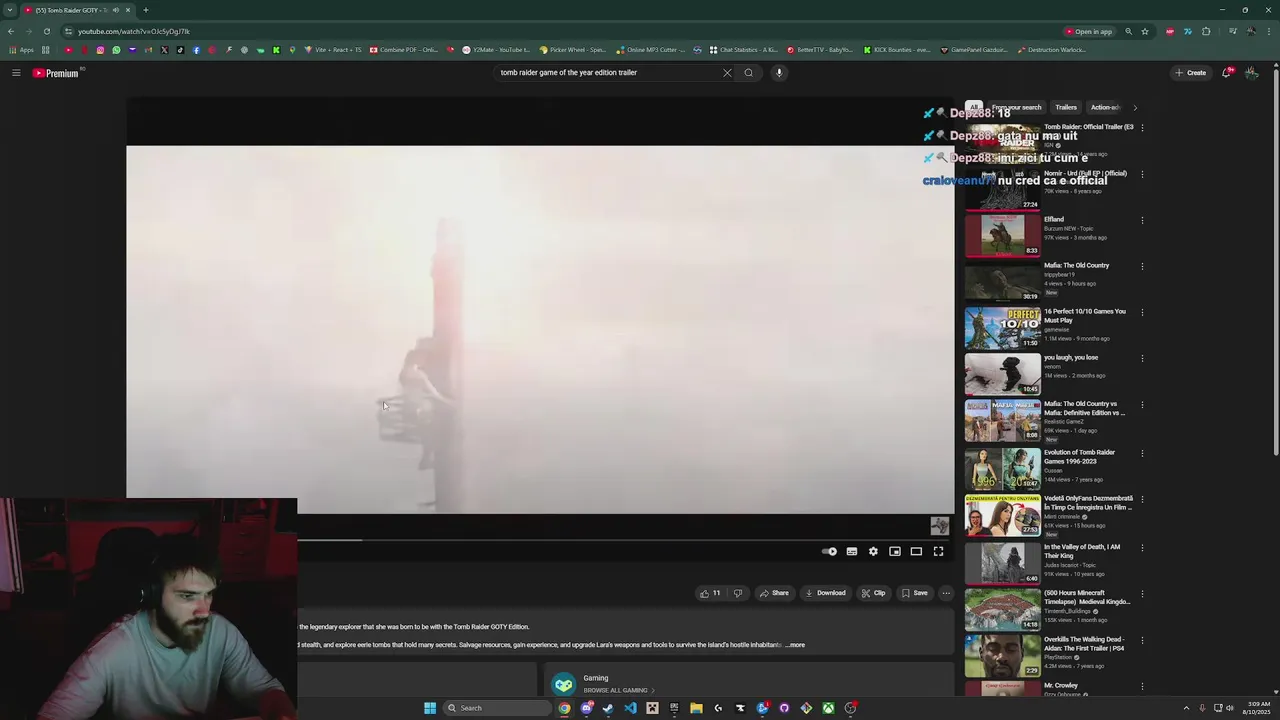This screenshot has height=720, width=1280.
Task: Open Tomb Raider Official Trailer thumbnail
Action: pyautogui.click(x=1002, y=145)
